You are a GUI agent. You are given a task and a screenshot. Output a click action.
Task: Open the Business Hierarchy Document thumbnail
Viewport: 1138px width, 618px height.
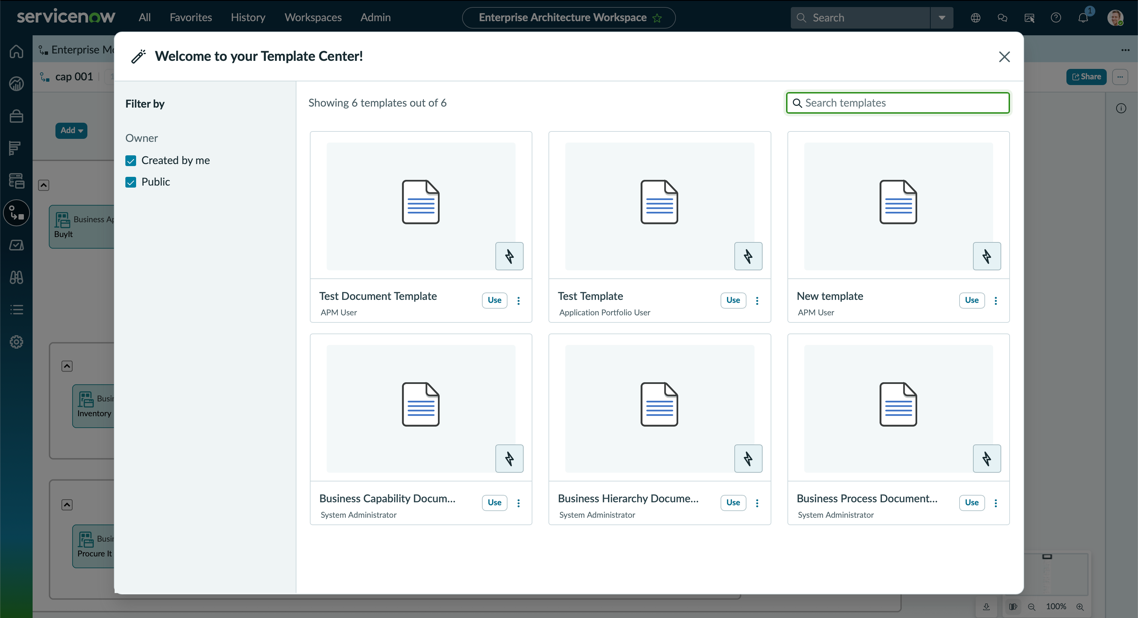pos(660,409)
